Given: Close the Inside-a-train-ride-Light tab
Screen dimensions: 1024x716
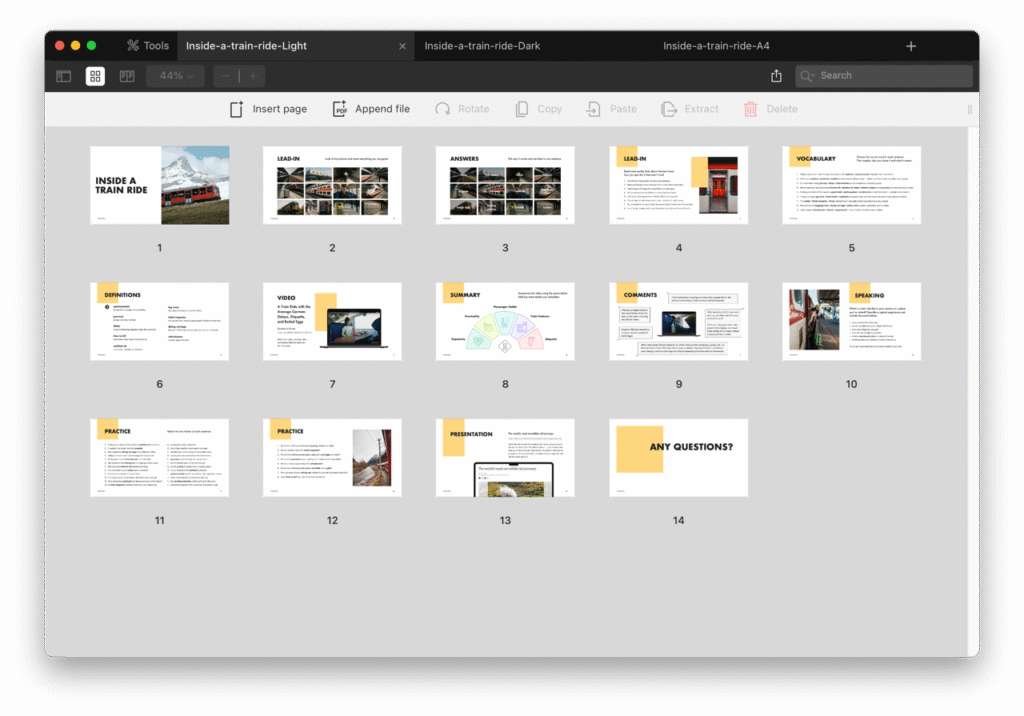Looking at the screenshot, I should [403, 46].
